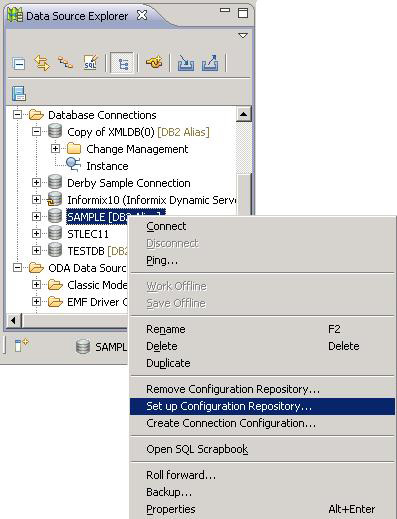Select Informix10 connection item
Viewport: 397px width, 519px height.
point(152,200)
